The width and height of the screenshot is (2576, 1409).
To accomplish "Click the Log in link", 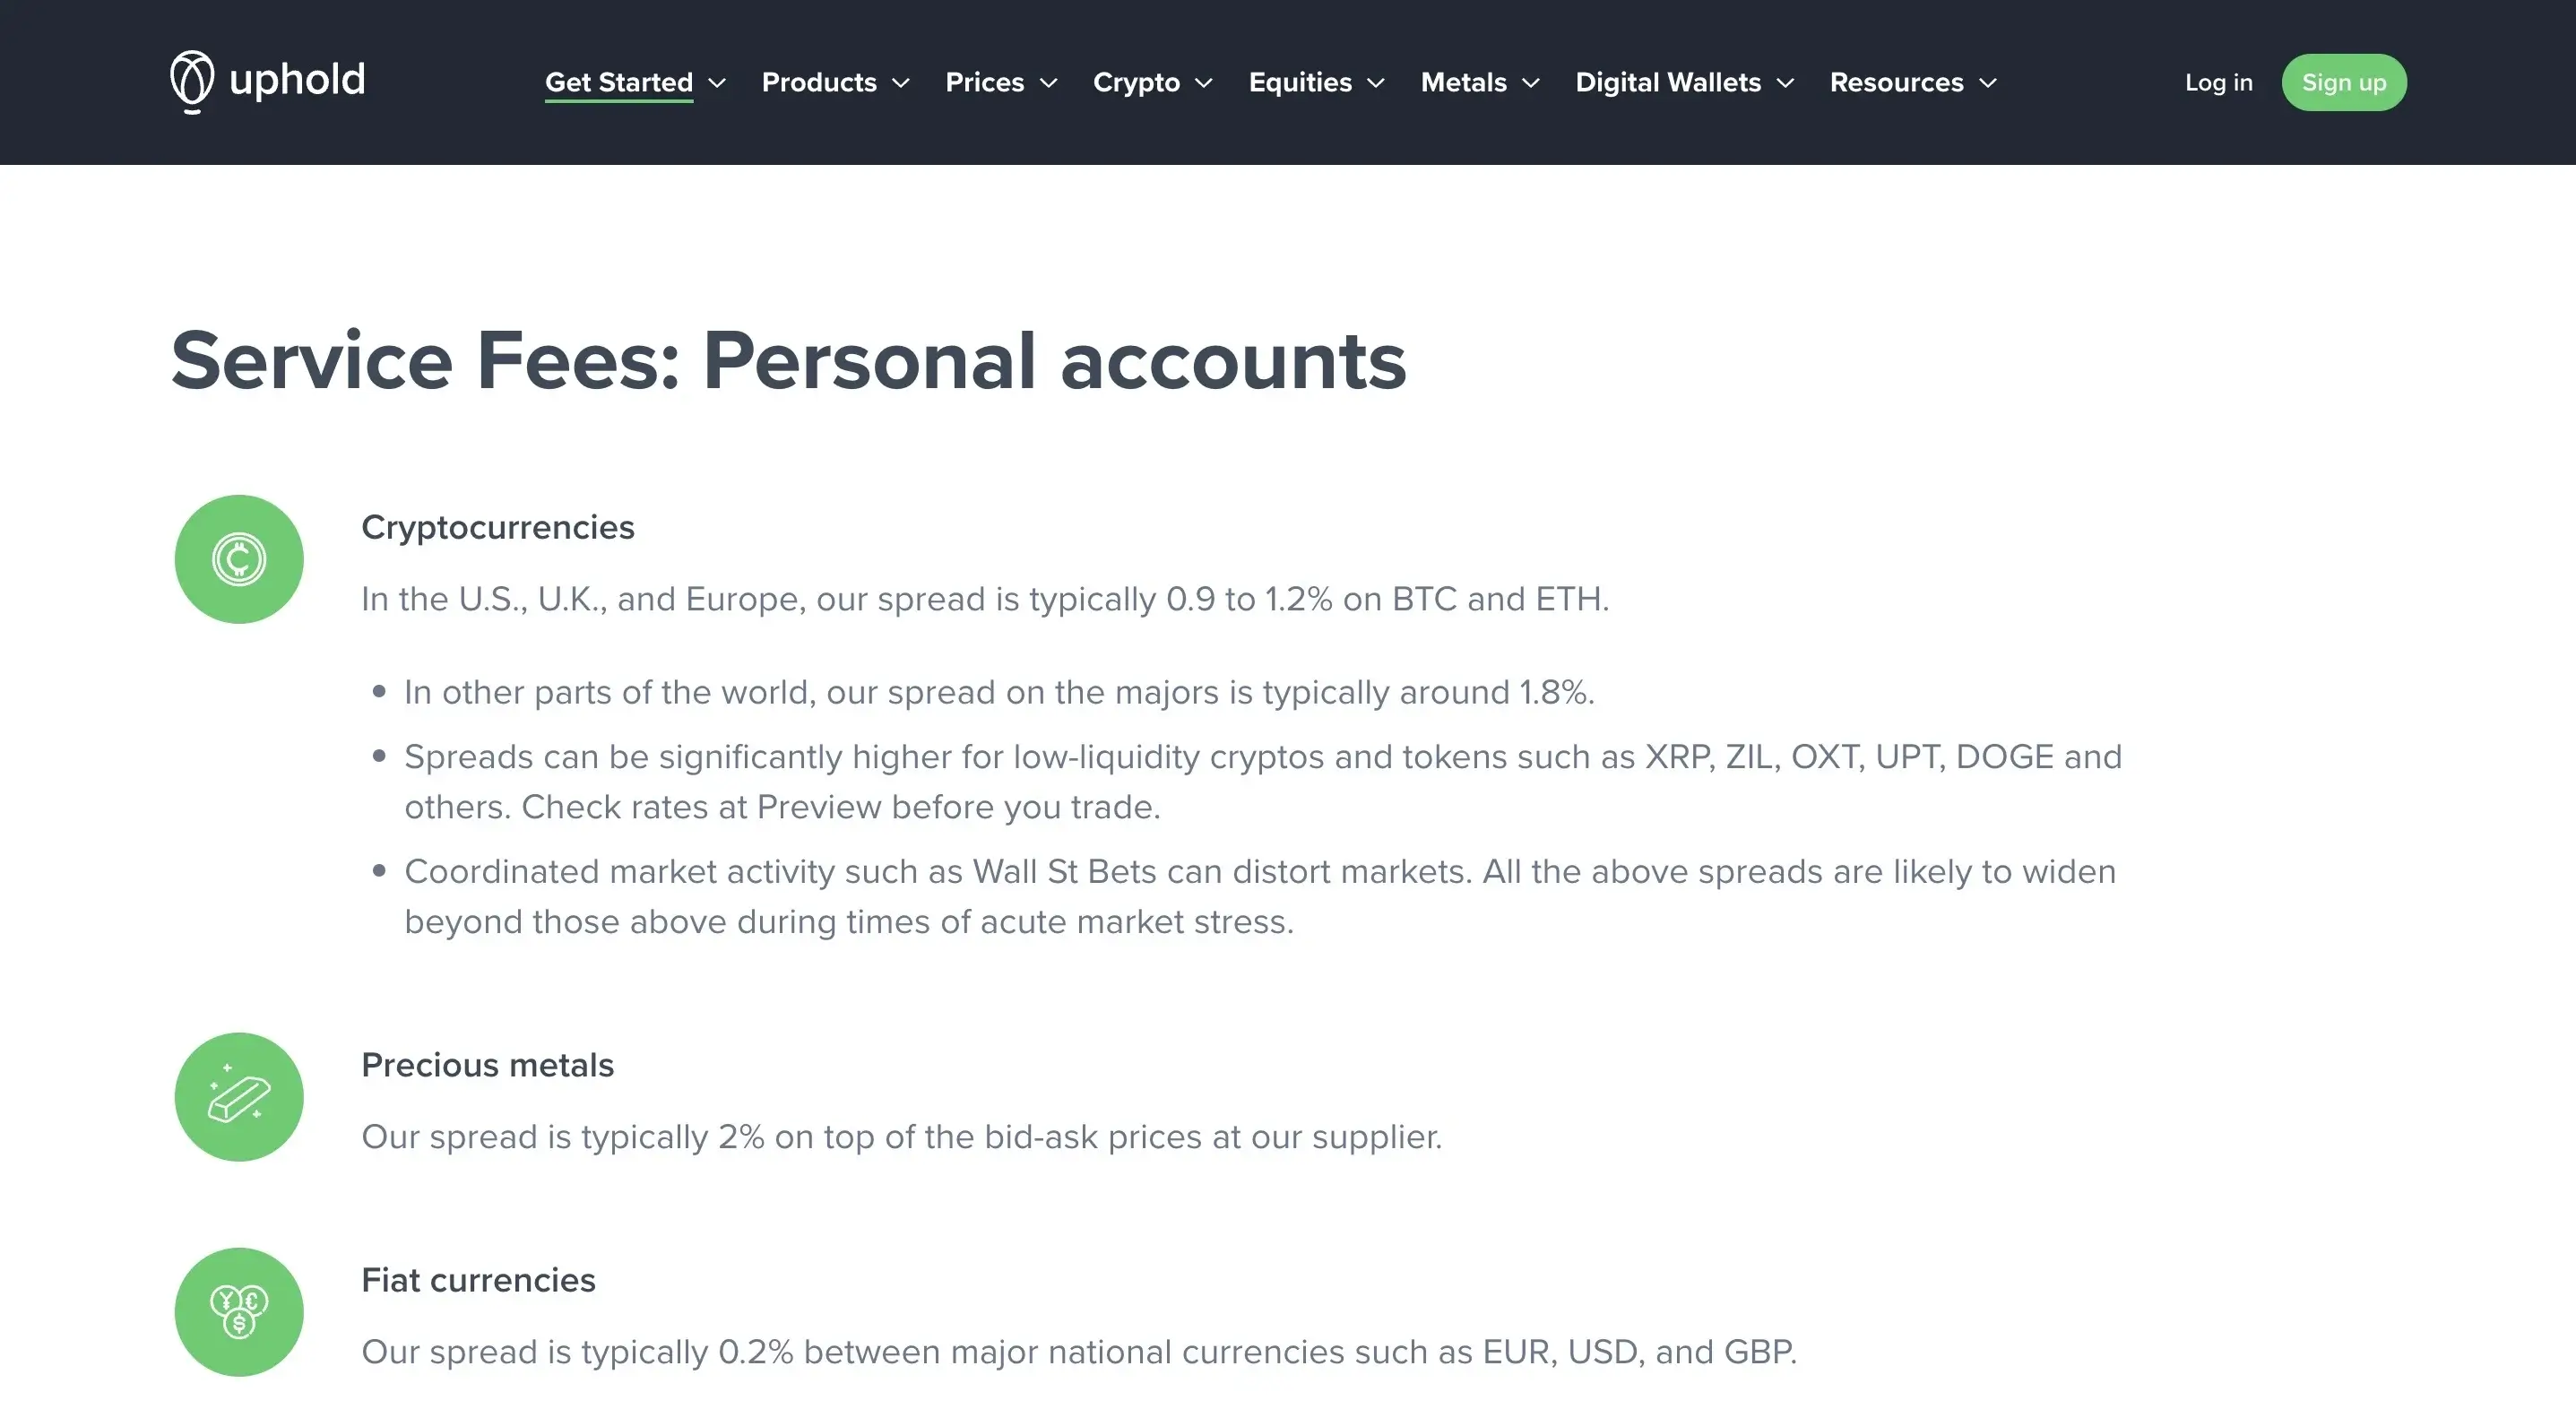I will (x=2218, y=82).
